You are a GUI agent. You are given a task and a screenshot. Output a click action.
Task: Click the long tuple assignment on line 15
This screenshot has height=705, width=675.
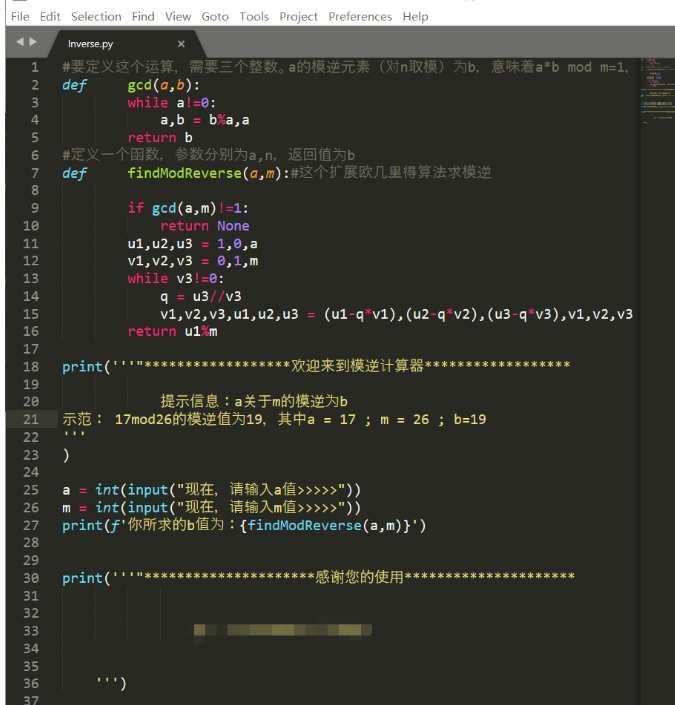pos(397,314)
